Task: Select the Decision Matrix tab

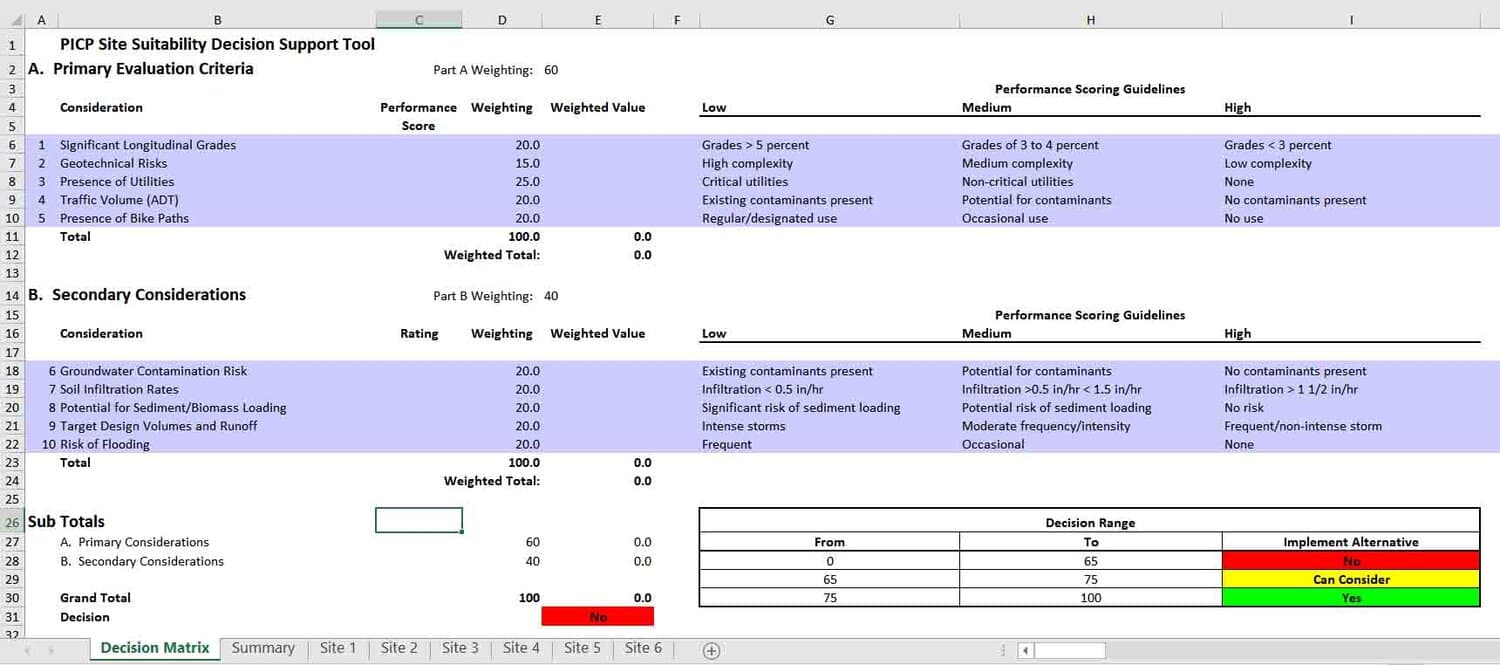Action: click(155, 648)
